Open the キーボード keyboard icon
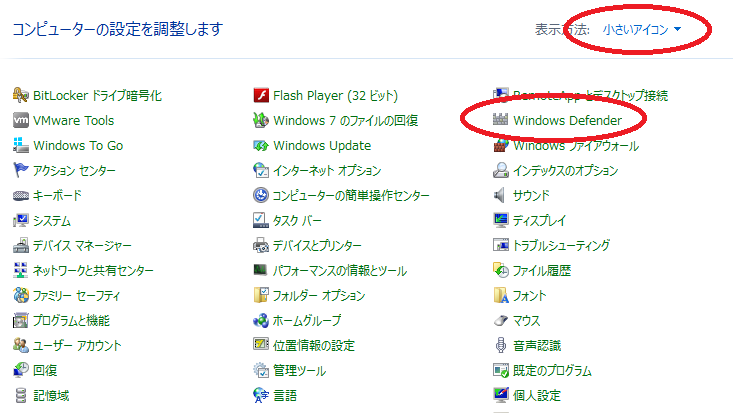Viewport: 733px width, 413px height. click(x=21, y=196)
